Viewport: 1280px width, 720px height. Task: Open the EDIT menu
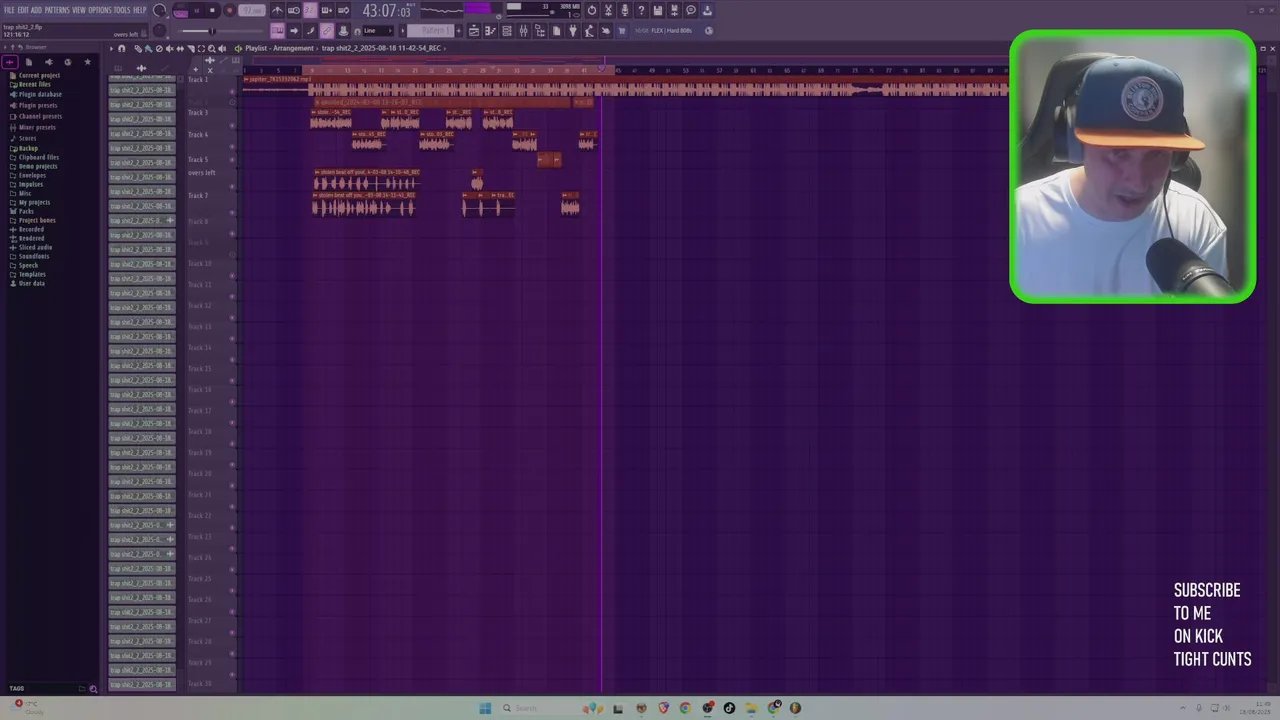pyautogui.click(x=23, y=10)
